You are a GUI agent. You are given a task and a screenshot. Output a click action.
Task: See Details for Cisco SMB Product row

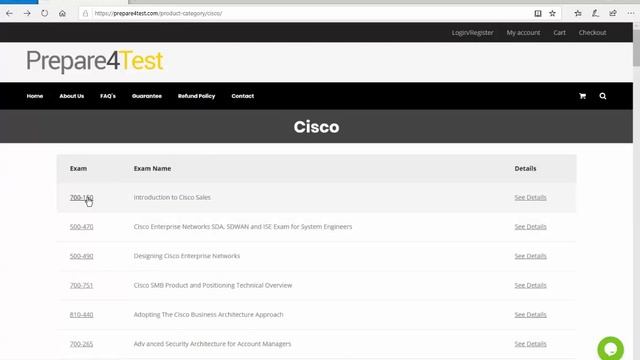pos(530,285)
